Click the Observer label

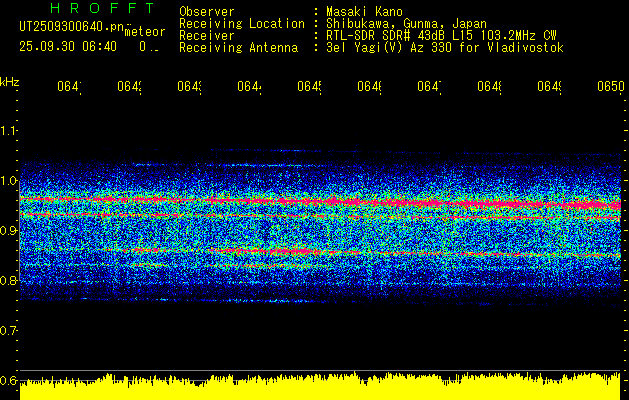tap(207, 12)
